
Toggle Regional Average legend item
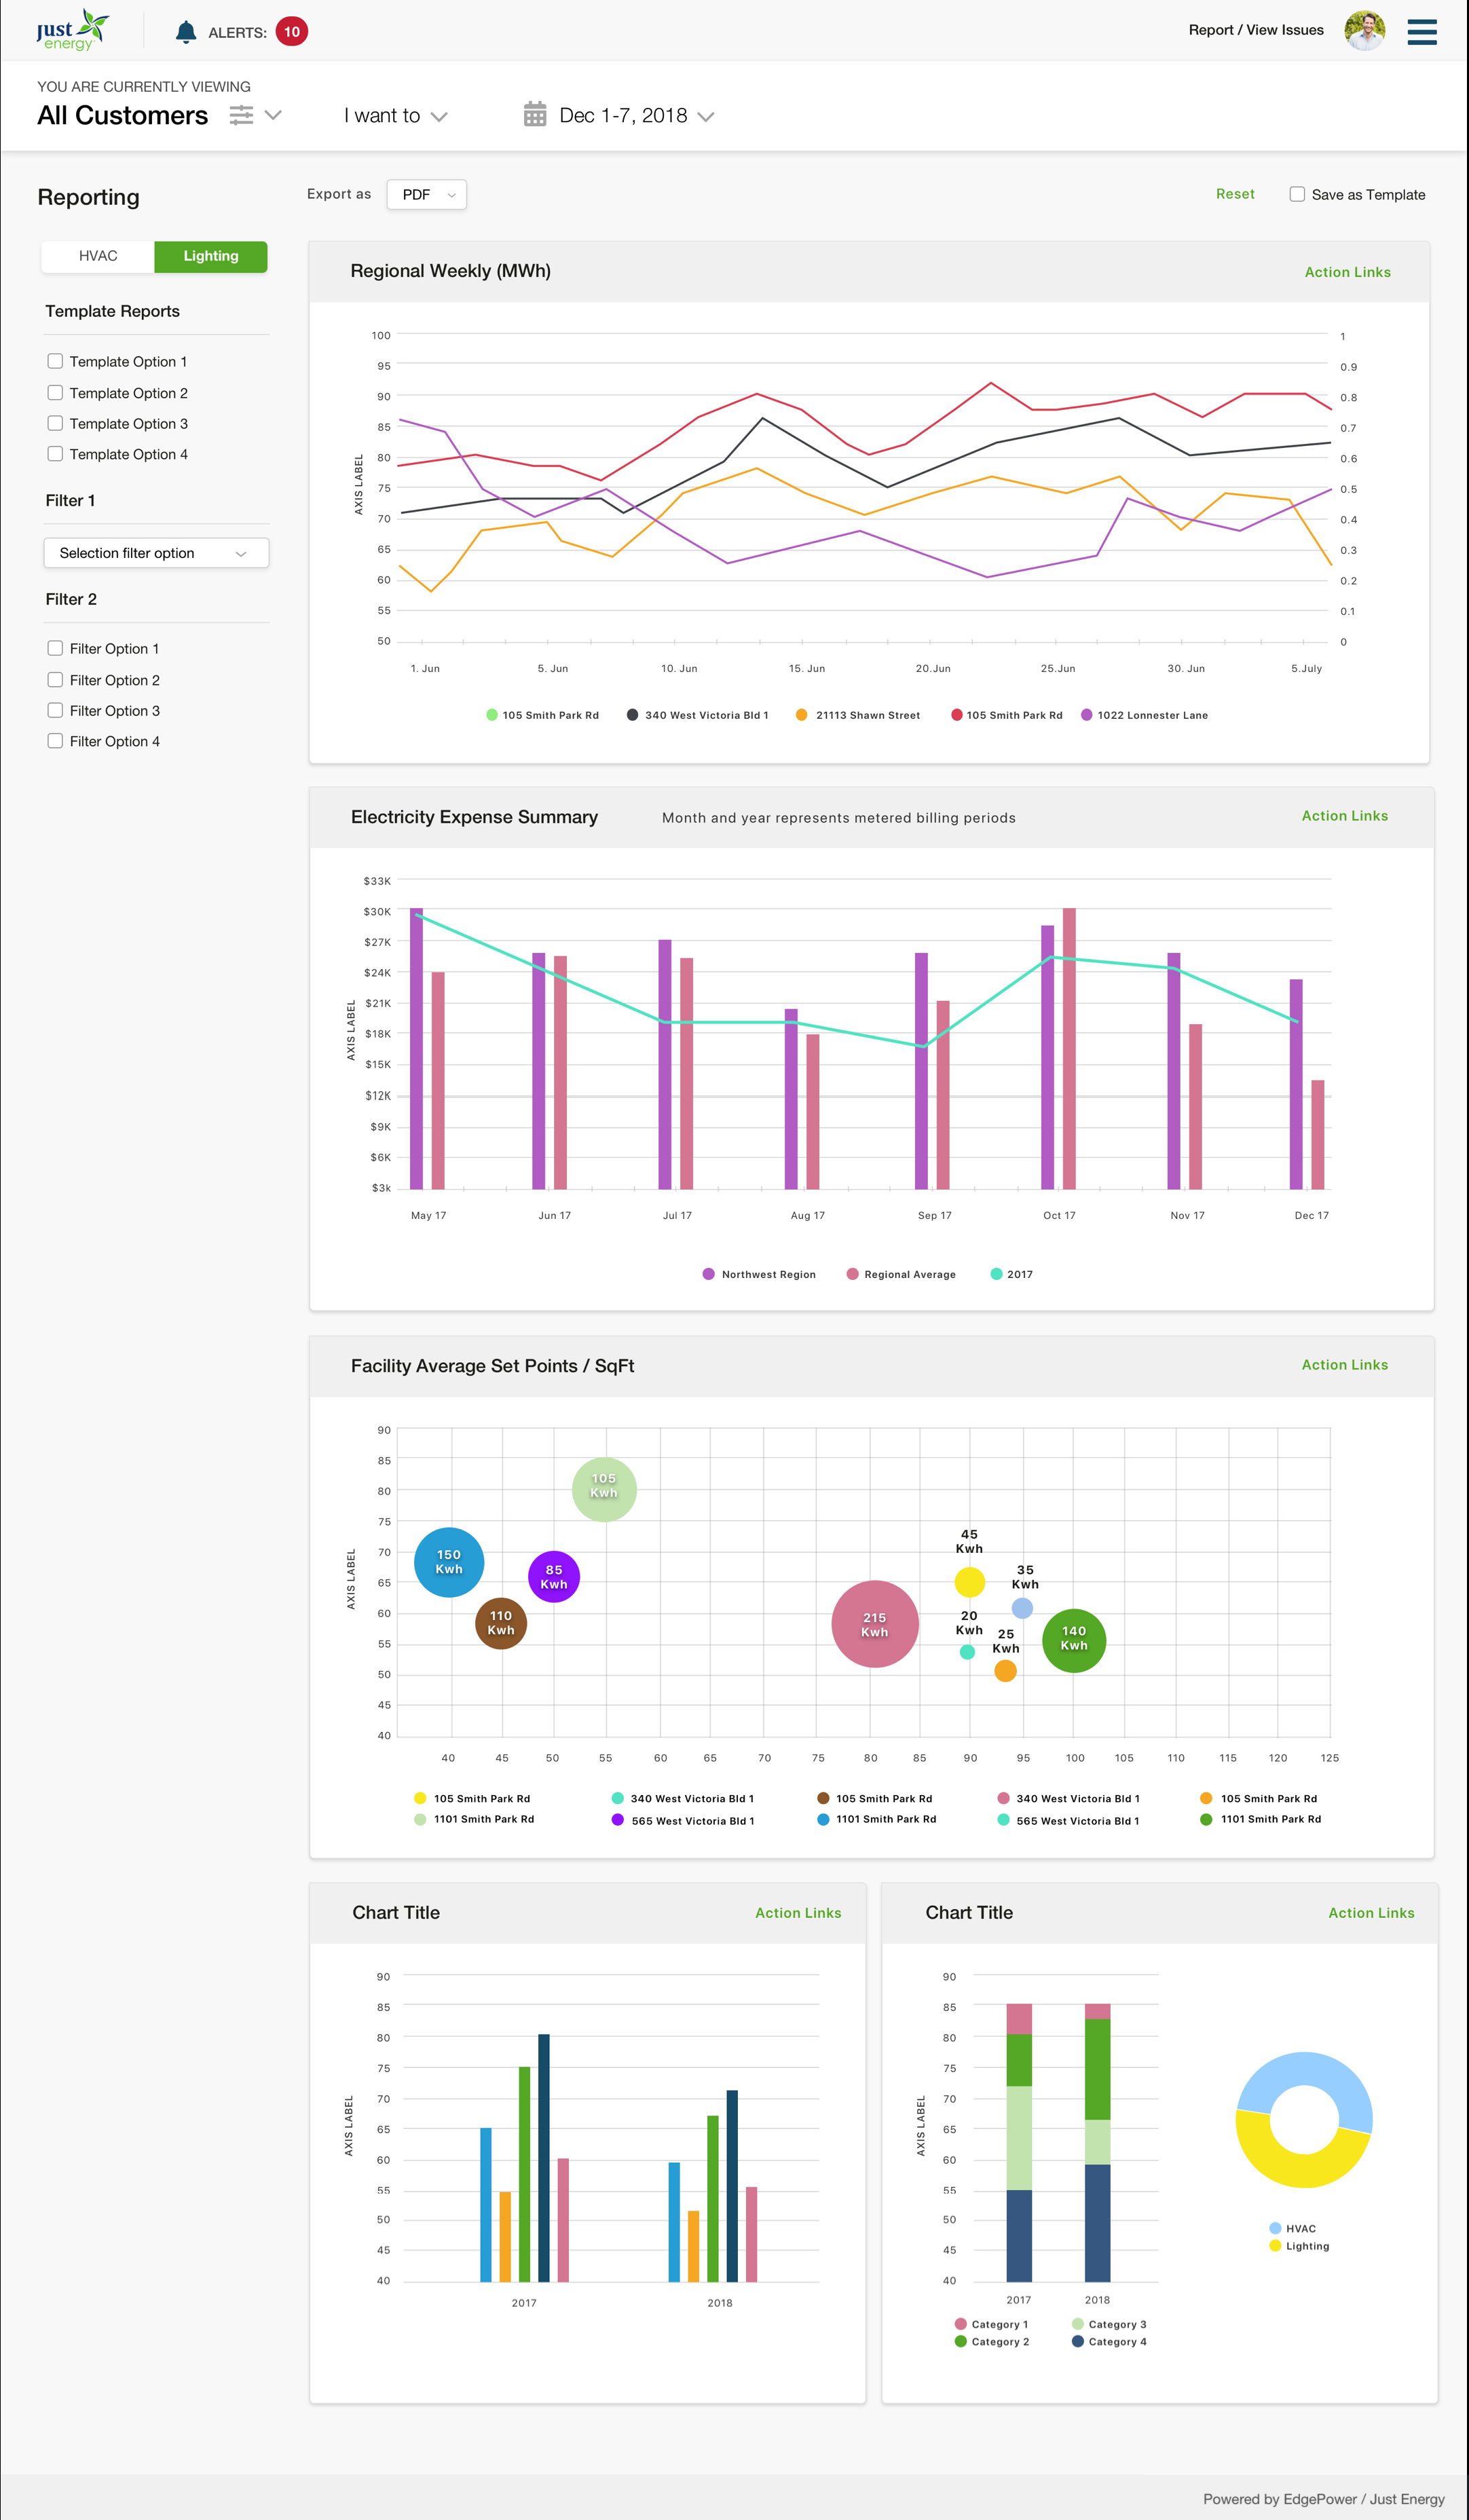[901, 1274]
